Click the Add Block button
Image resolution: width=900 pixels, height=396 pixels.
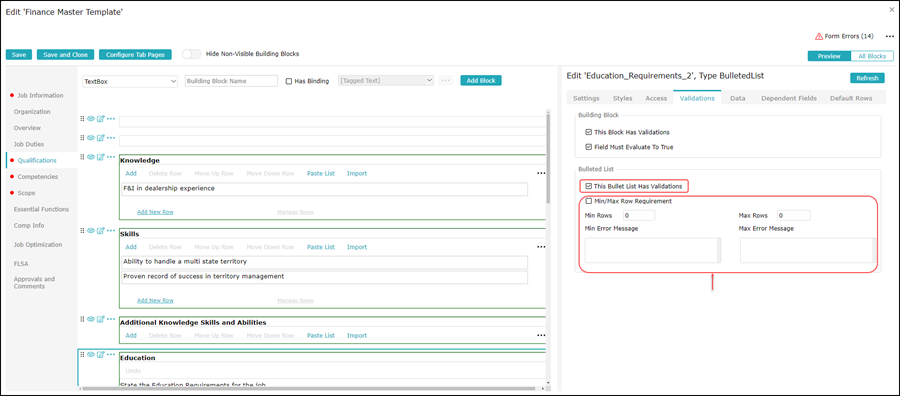pos(481,81)
